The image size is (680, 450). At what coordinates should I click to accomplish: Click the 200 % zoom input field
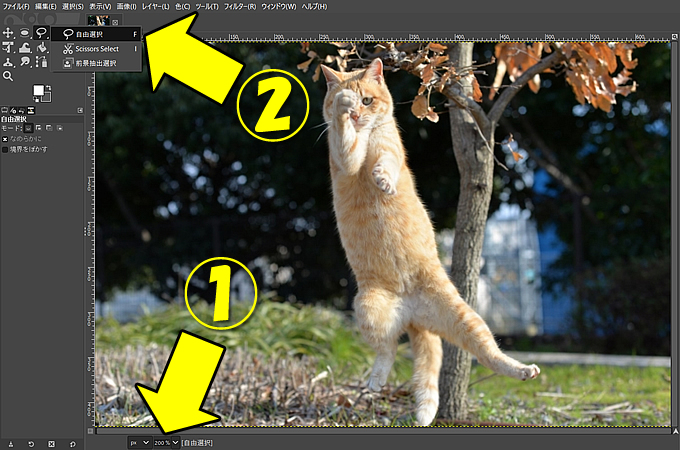click(x=162, y=443)
